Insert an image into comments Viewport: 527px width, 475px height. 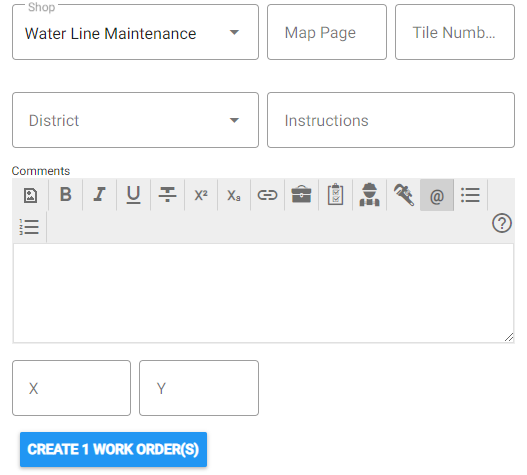tap(31, 195)
